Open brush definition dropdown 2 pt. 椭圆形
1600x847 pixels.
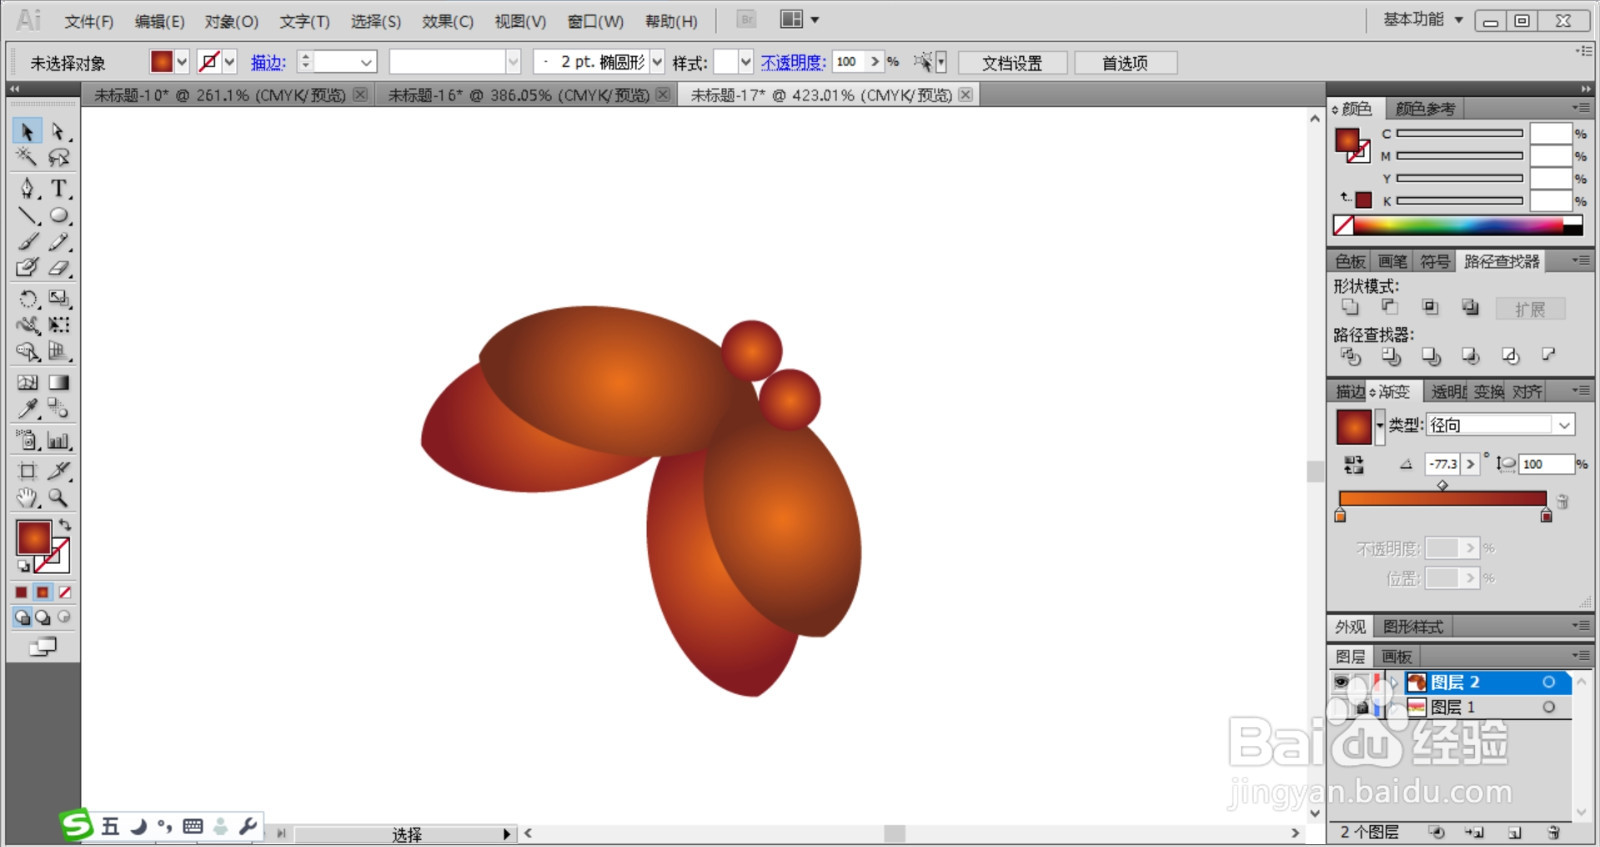pos(657,62)
